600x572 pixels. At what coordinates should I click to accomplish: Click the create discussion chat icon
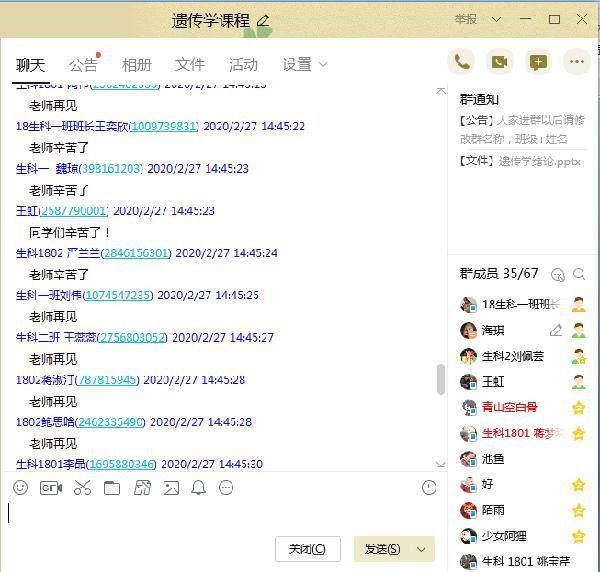pyautogui.click(x=538, y=62)
